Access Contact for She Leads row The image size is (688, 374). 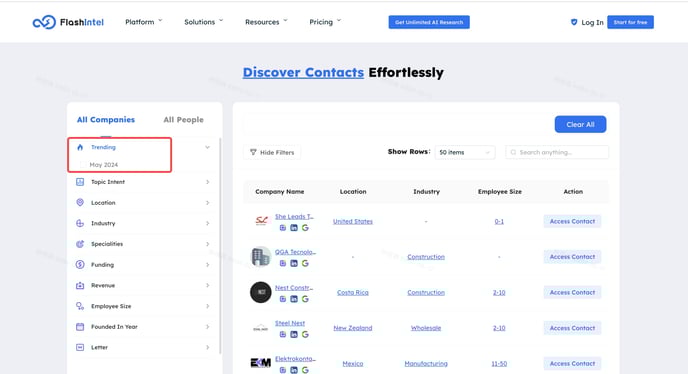[572, 221]
